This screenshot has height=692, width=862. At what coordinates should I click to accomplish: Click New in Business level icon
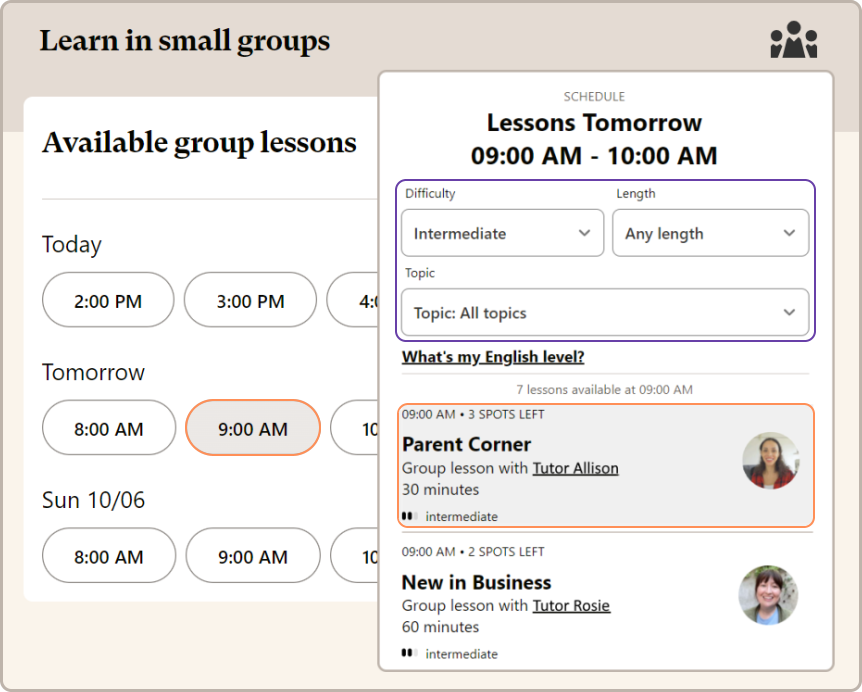point(409,653)
